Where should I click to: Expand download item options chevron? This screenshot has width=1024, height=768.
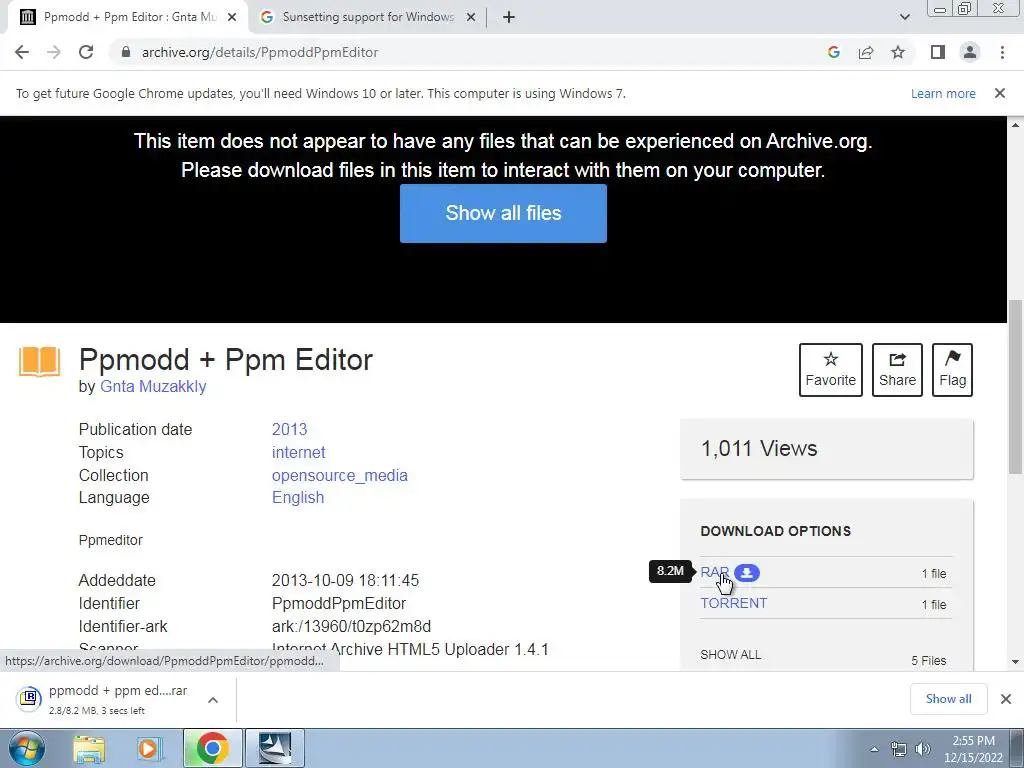213,699
